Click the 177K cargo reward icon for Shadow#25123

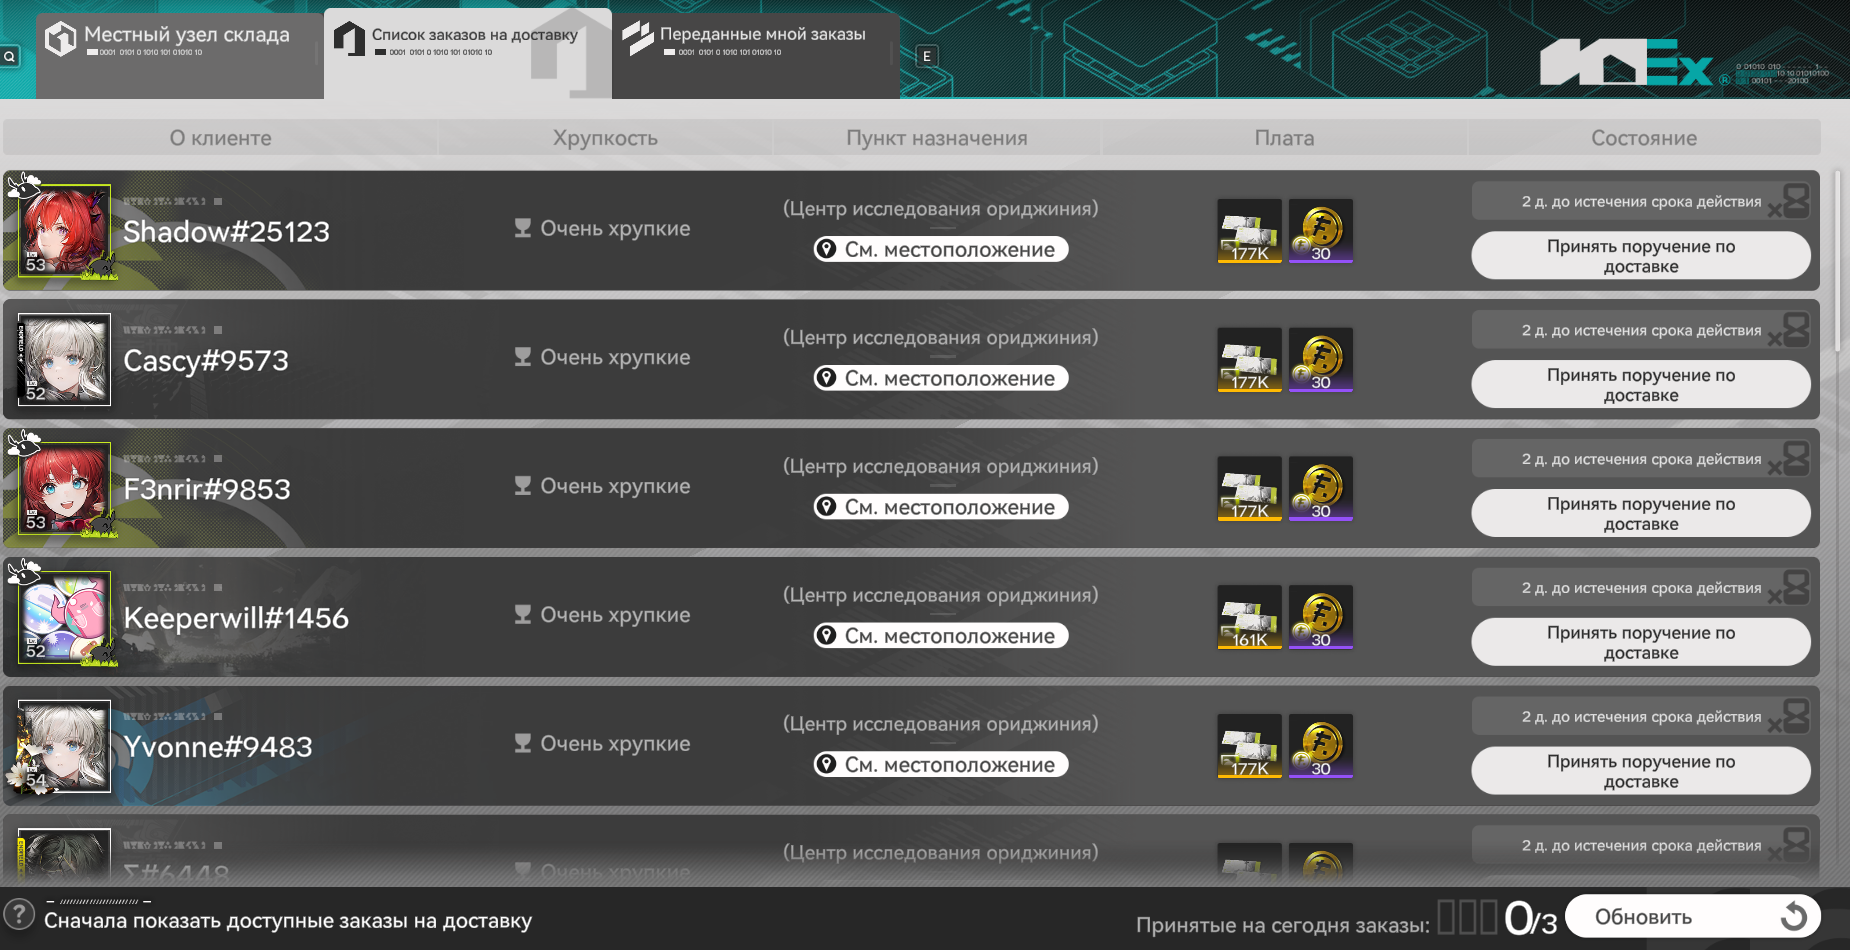click(1249, 231)
